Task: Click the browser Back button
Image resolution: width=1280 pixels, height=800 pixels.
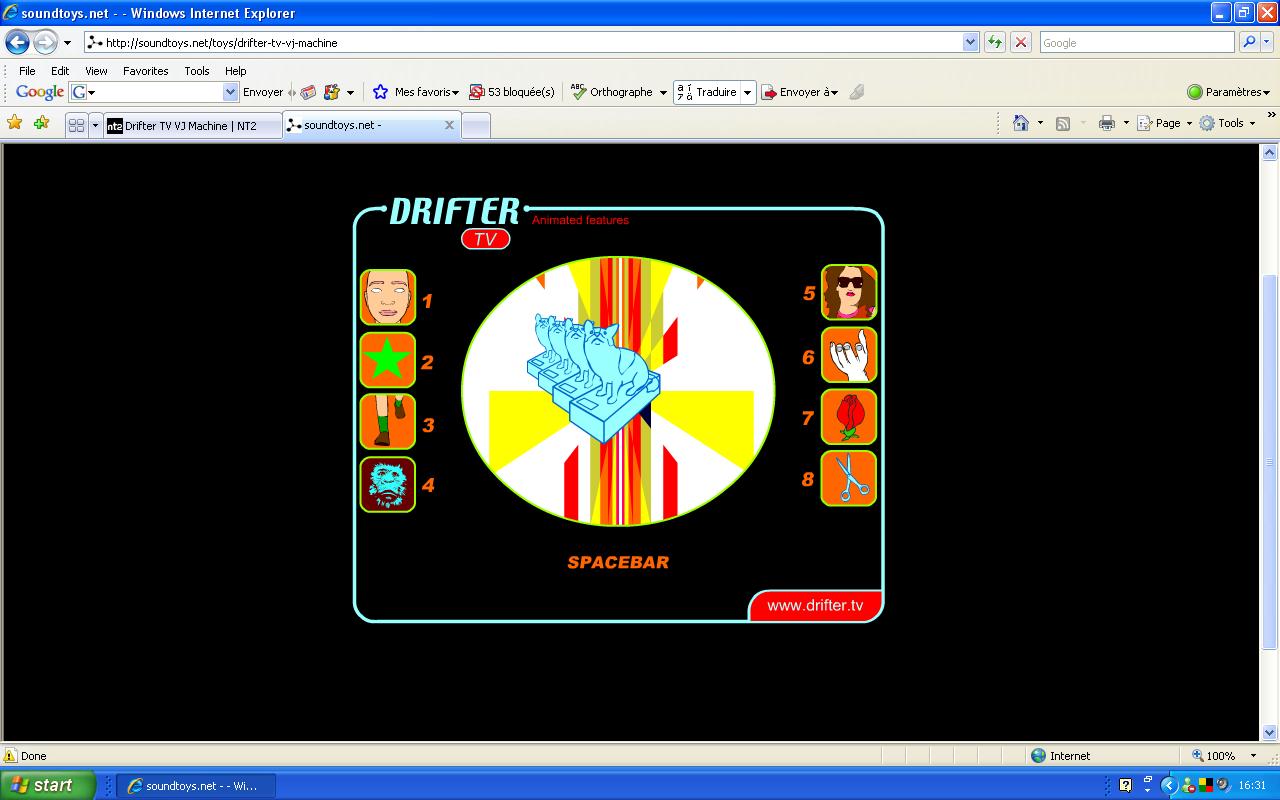Action: click(x=17, y=42)
